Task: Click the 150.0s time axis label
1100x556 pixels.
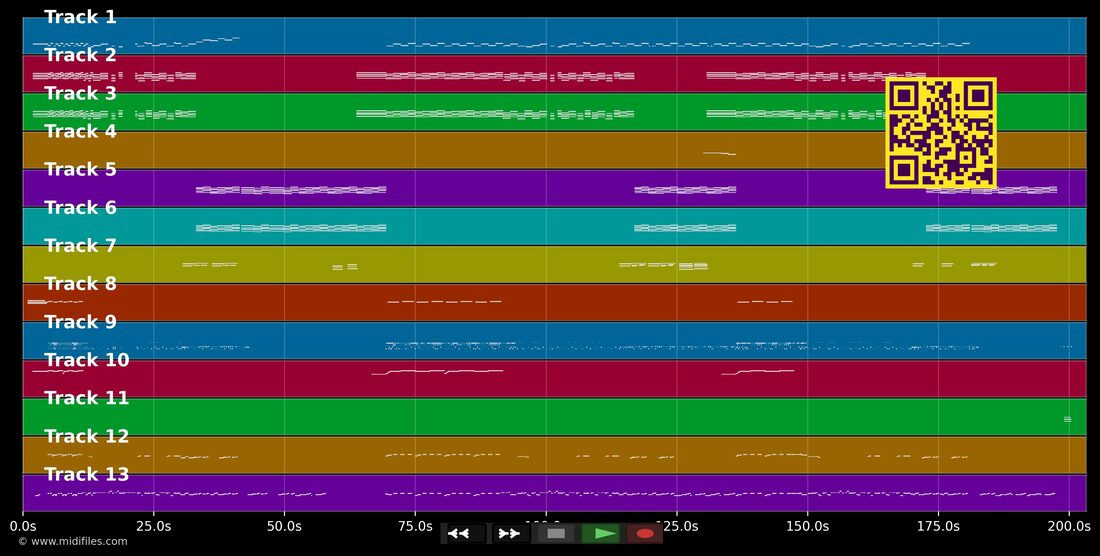Action: [807, 526]
